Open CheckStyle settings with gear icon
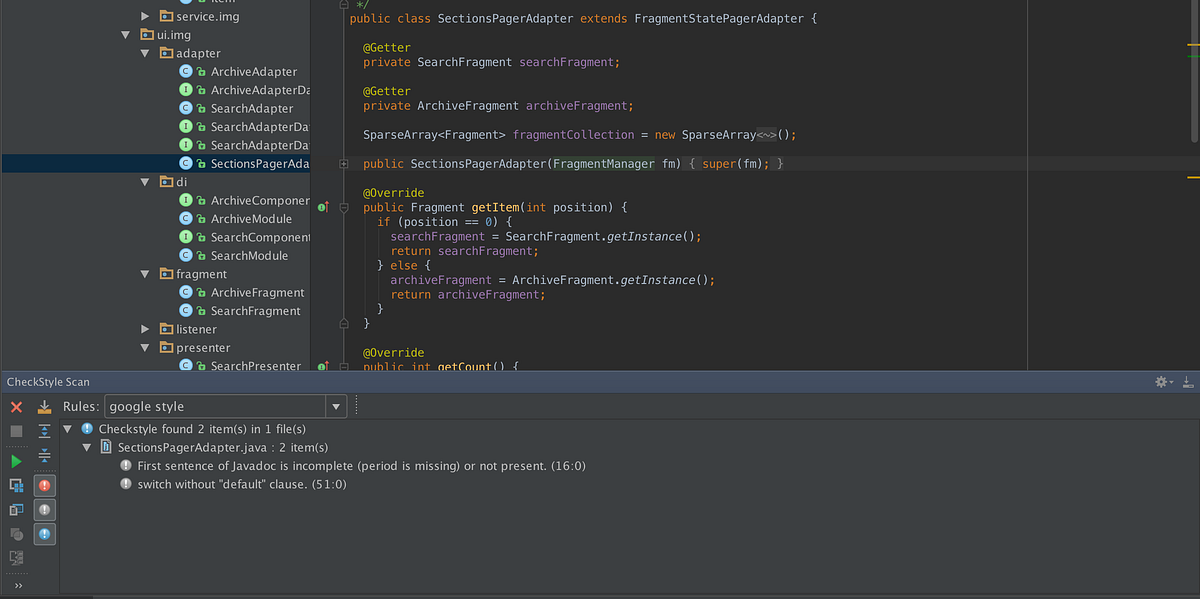The height and width of the screenshot is (599, 1200). tap(1160, 381)
